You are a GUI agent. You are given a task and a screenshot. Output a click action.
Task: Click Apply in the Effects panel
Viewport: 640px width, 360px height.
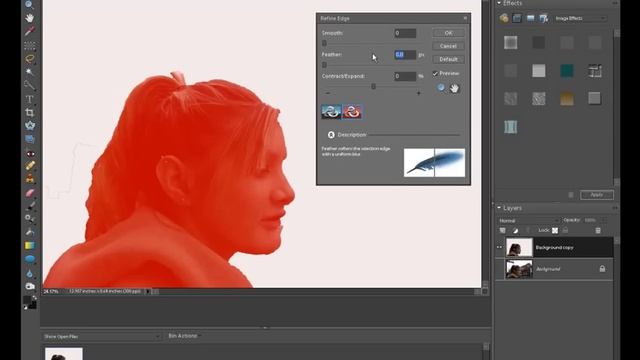tap(597, 195)
